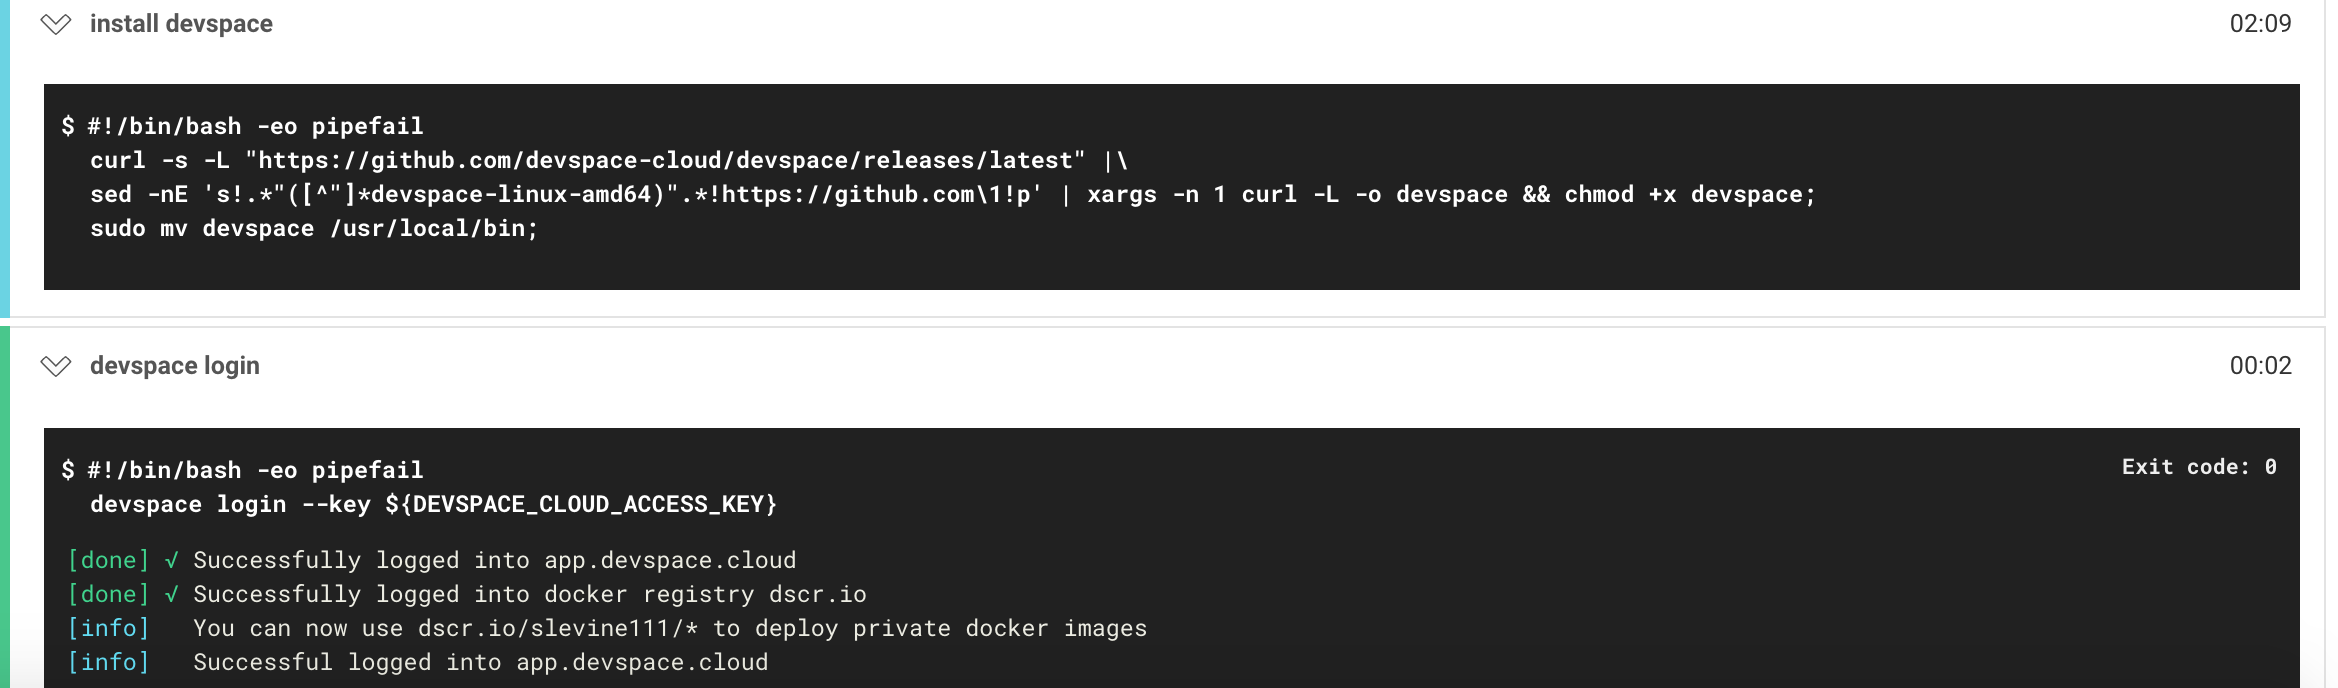Click the 00:02 timestamp for devspace login
This screenshot has height=688, width=2338.
coord(2269,366)
